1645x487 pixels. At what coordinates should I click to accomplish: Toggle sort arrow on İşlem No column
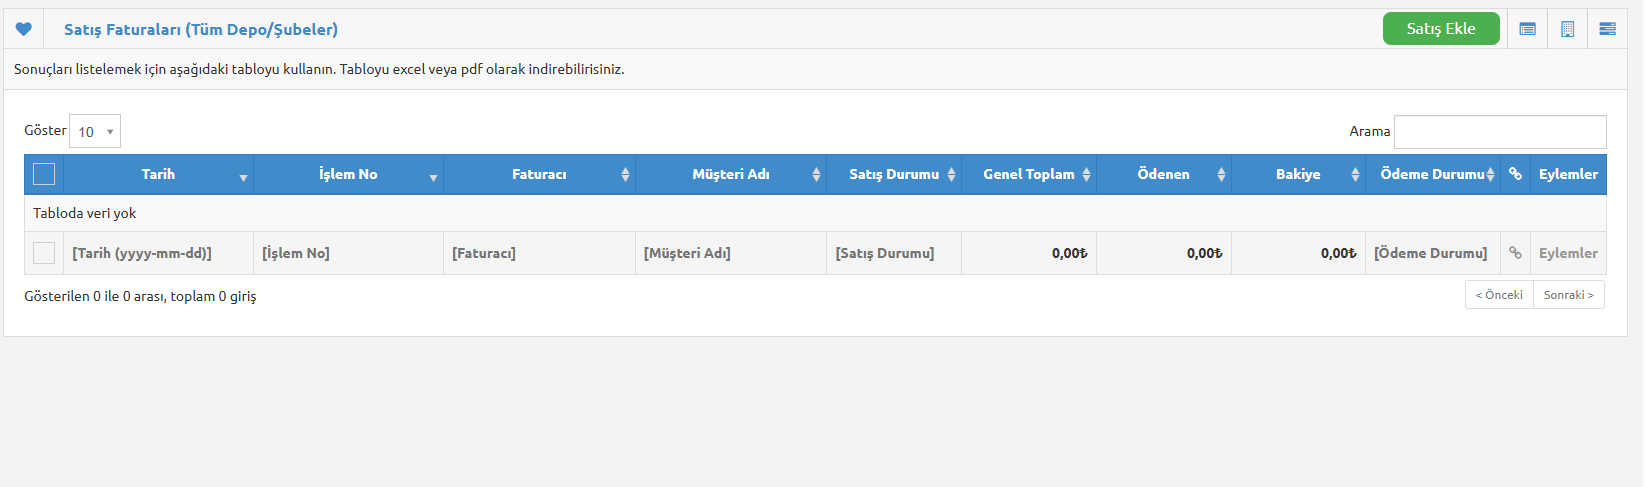[x=433, y=177]
